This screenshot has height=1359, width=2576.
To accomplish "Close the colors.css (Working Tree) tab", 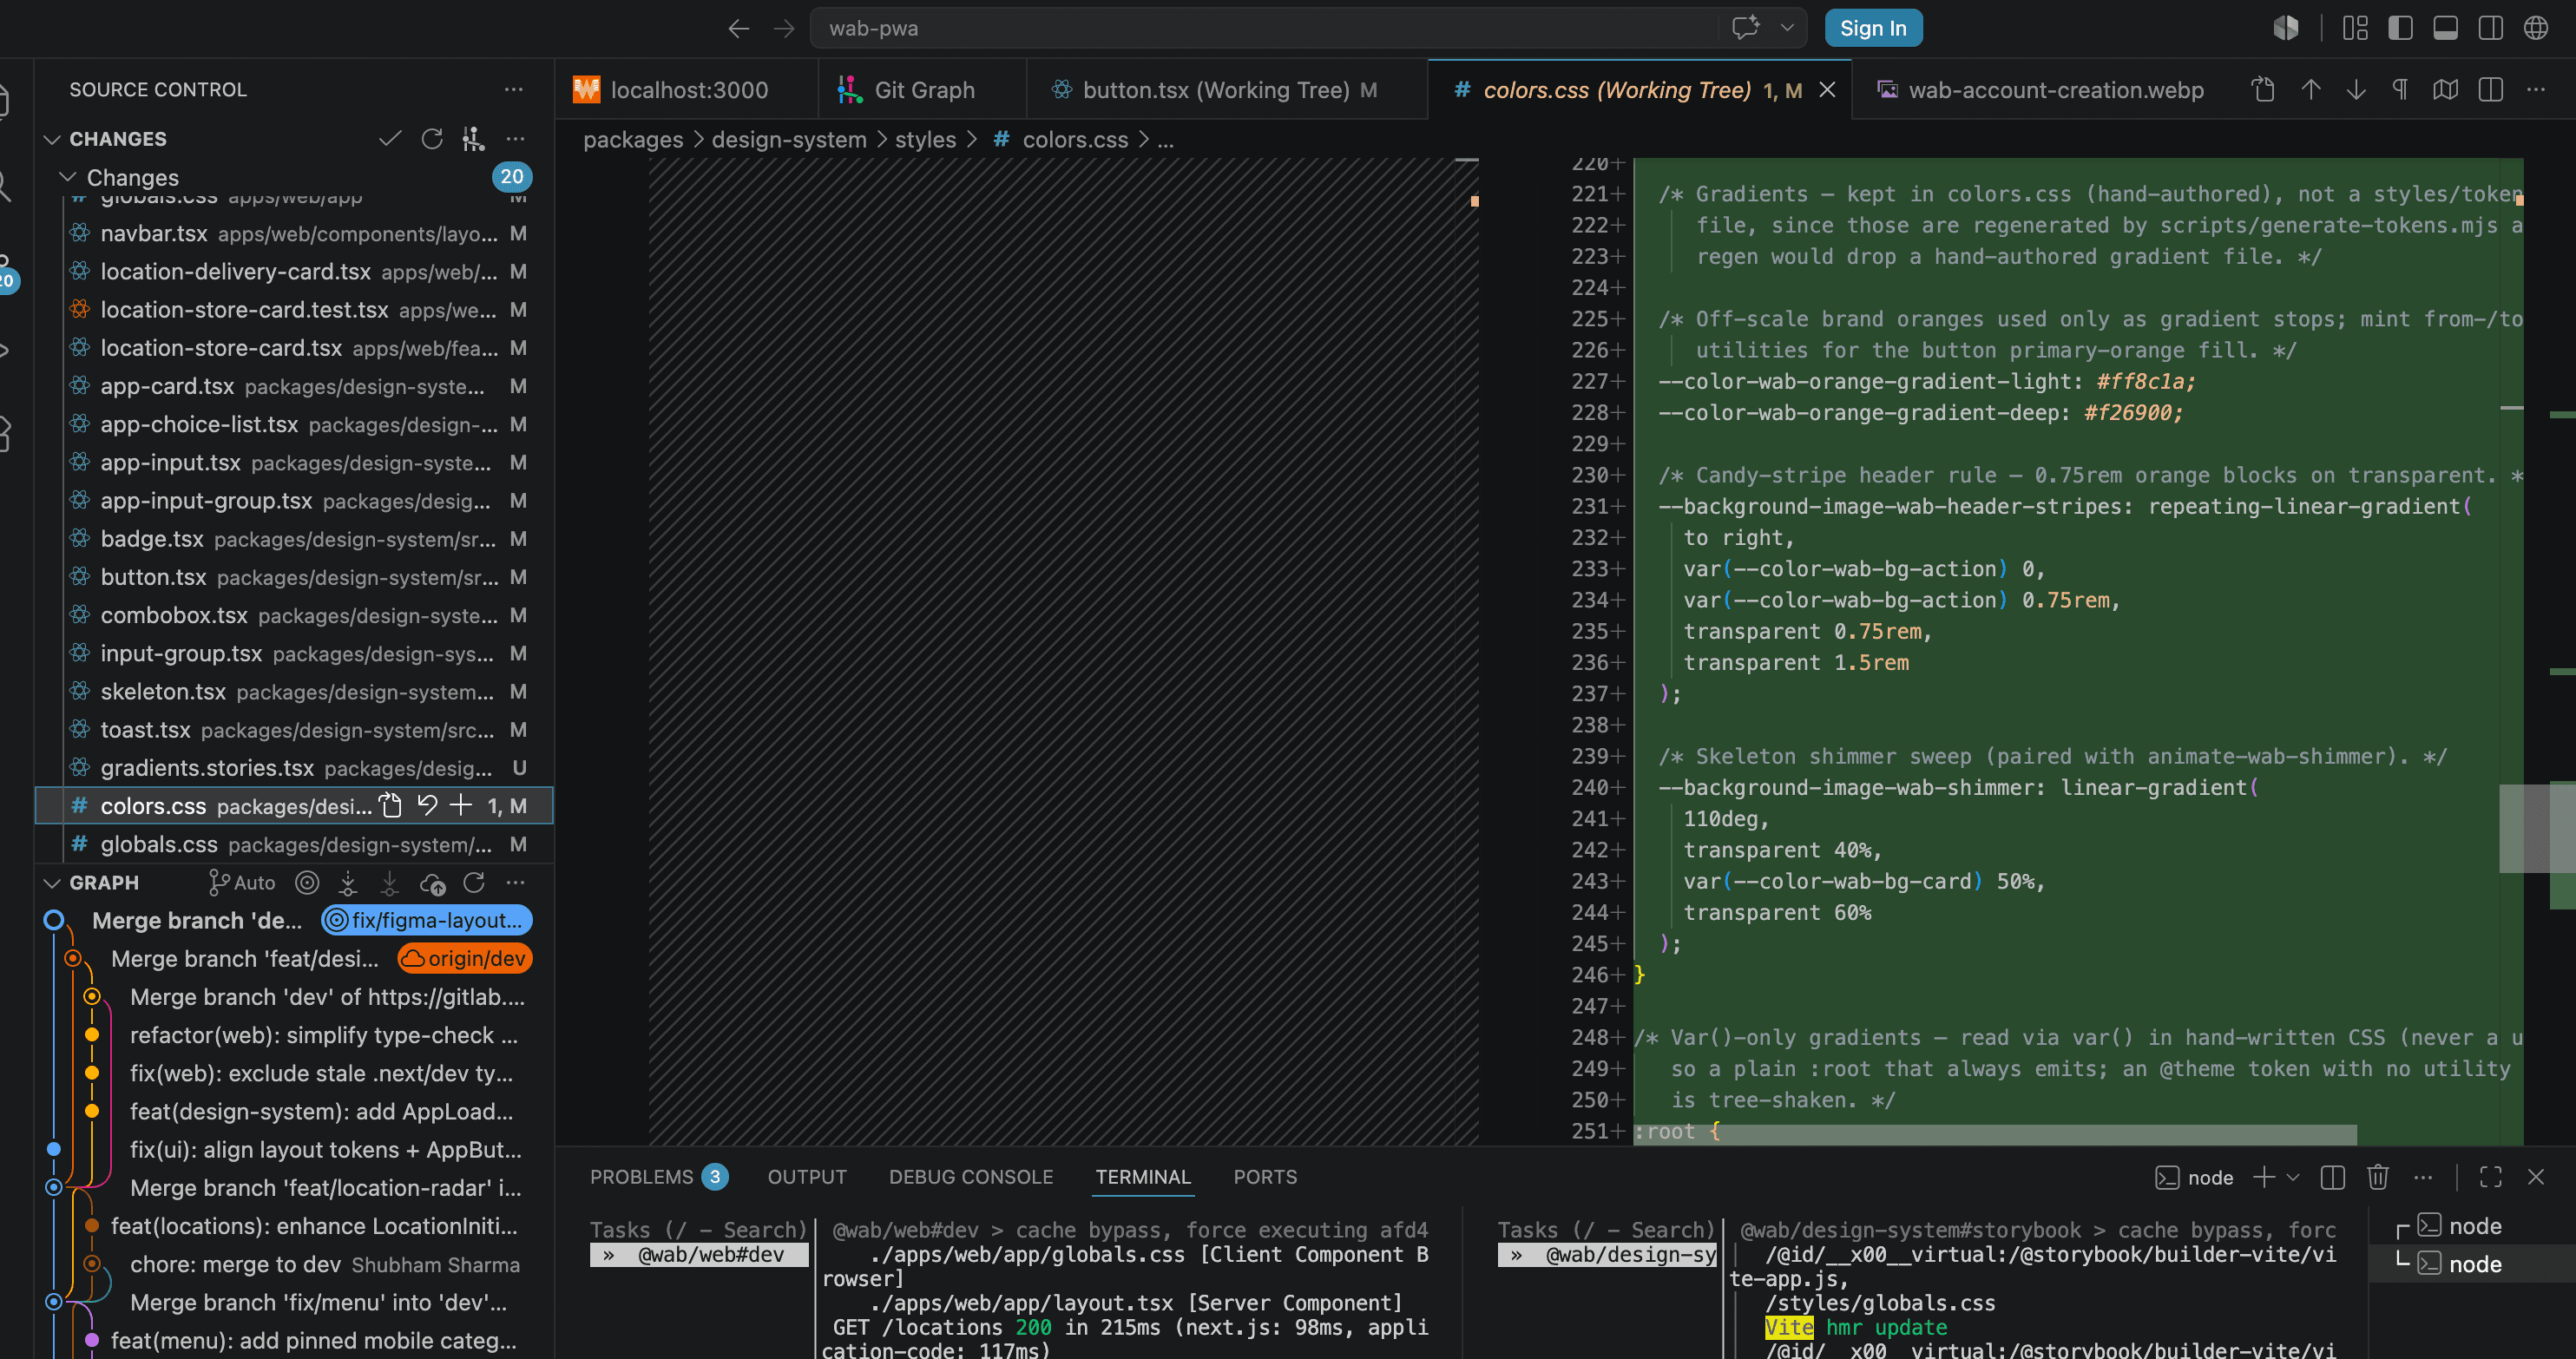I will point(1827,90).
